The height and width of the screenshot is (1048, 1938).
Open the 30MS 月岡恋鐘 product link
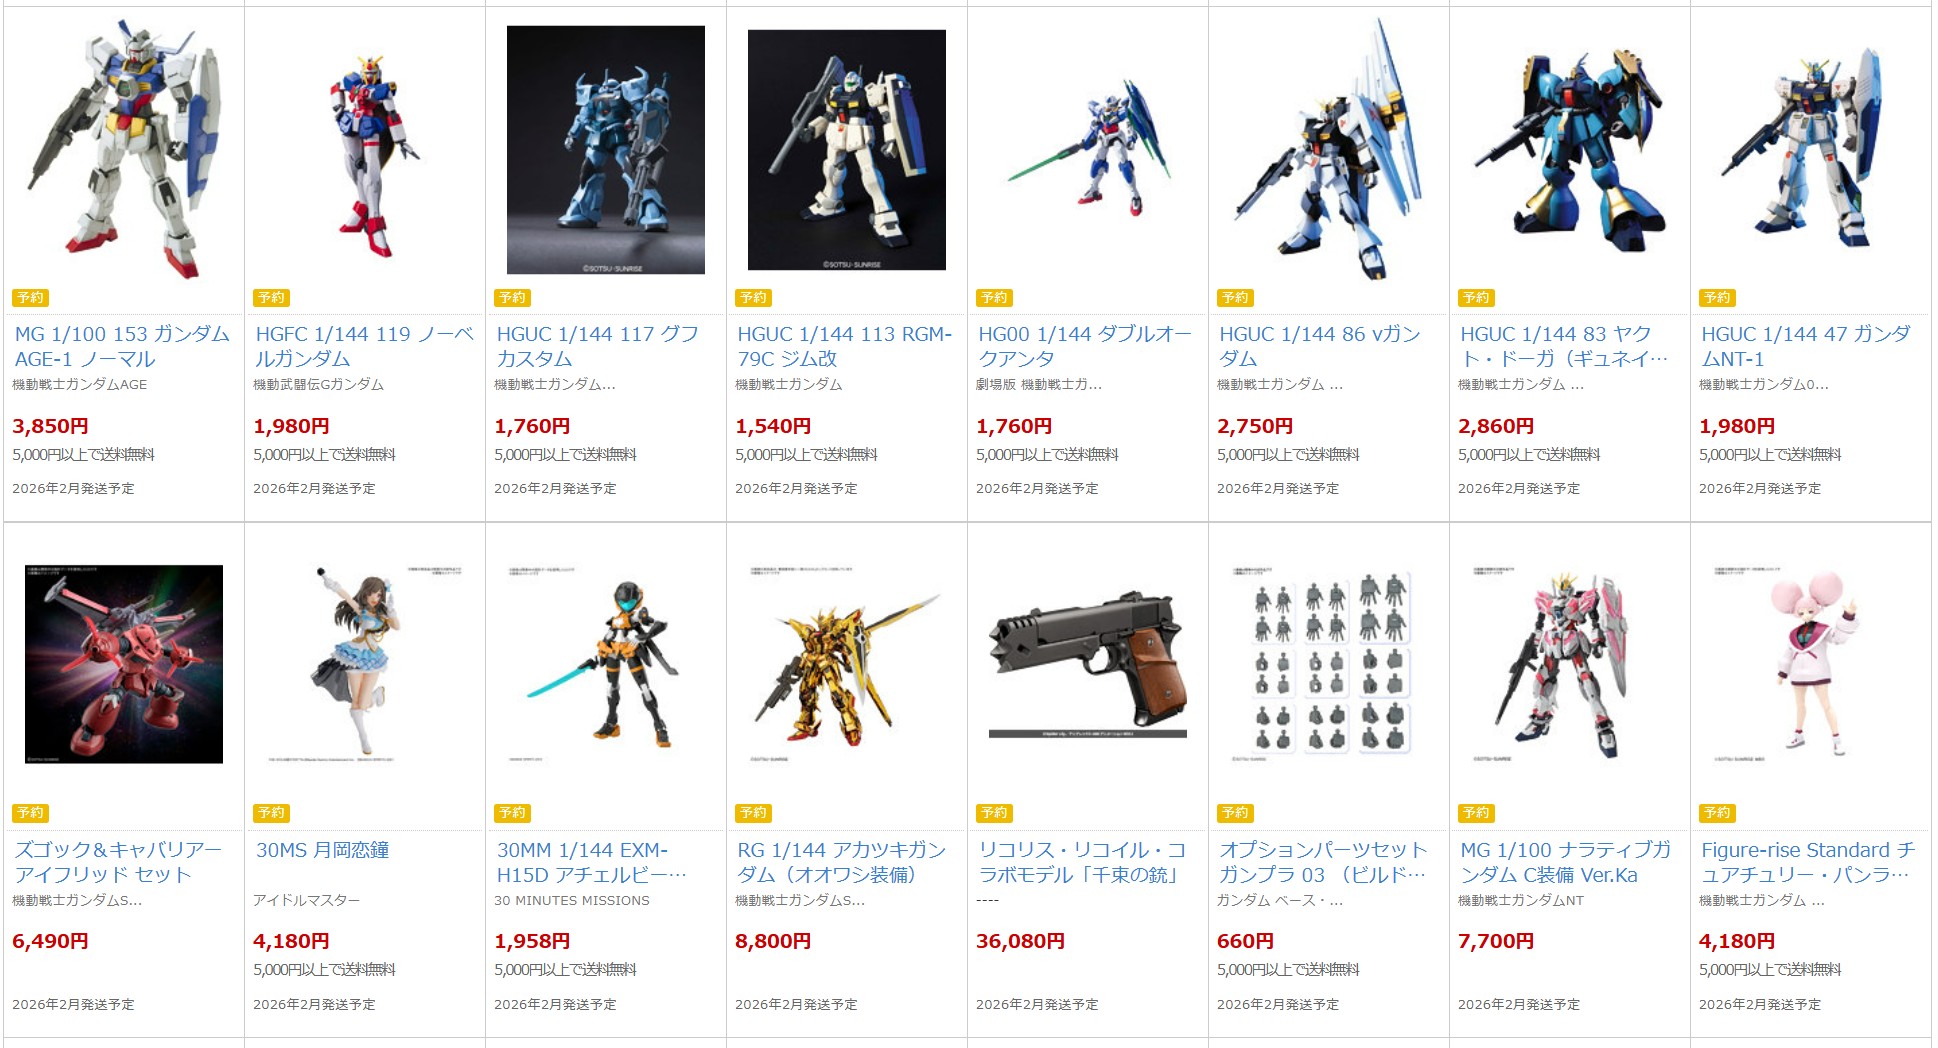tap(322, 850)
